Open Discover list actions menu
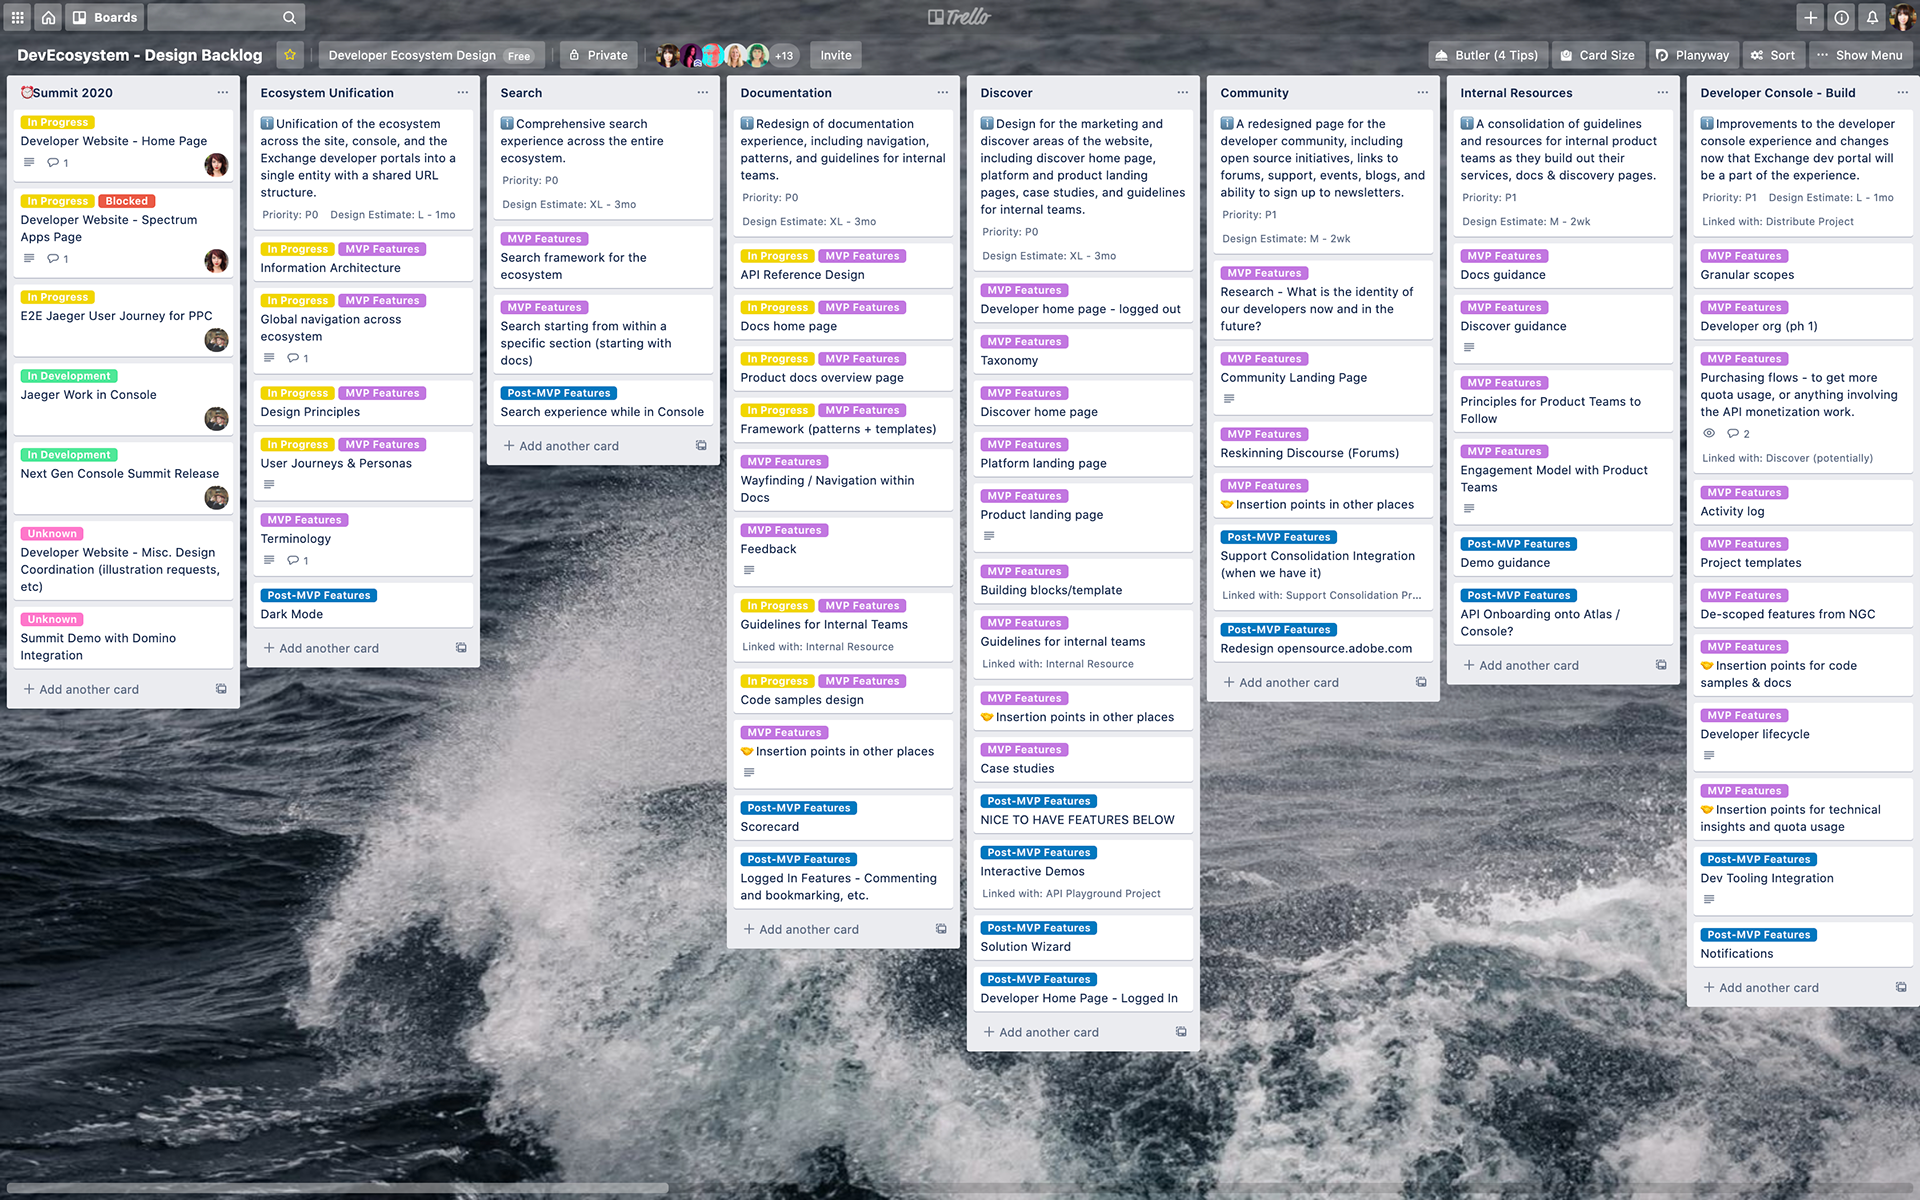Viewport: 1920px width, 1200px height. tap(1182, 92)
